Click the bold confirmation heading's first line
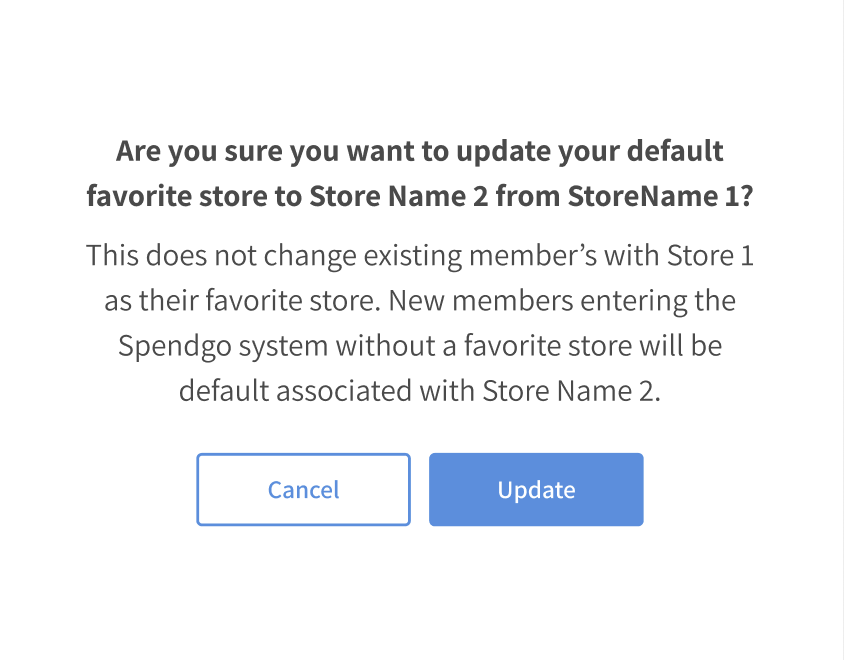This screenshot has width=844, height=660. (420, 152)
